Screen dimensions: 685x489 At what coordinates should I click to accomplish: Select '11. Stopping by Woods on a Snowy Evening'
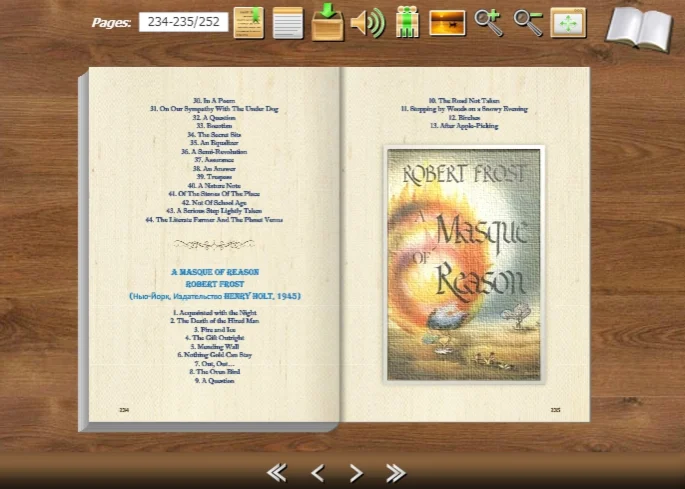click(464, 109)
